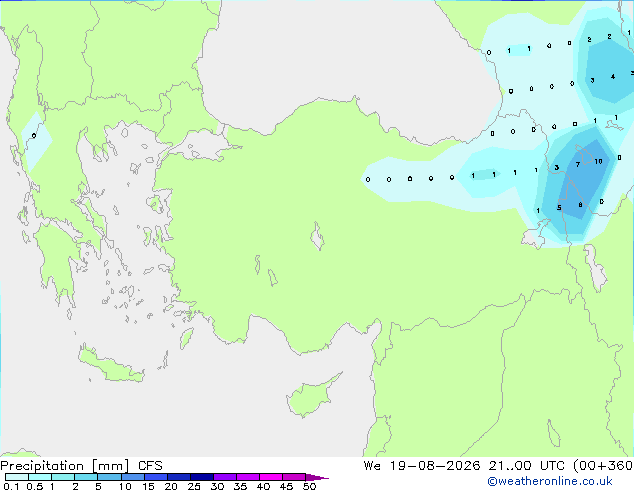
Task: Click legend tick label "40"
Action: tap(263, 486)
